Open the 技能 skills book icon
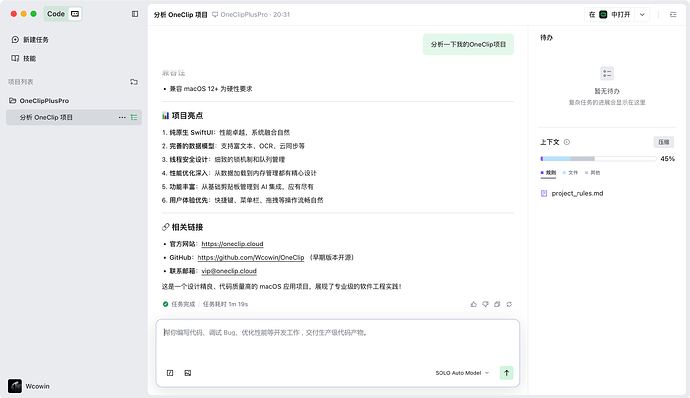The height and width of the screenshot is (398, 690). pos(15,58)
